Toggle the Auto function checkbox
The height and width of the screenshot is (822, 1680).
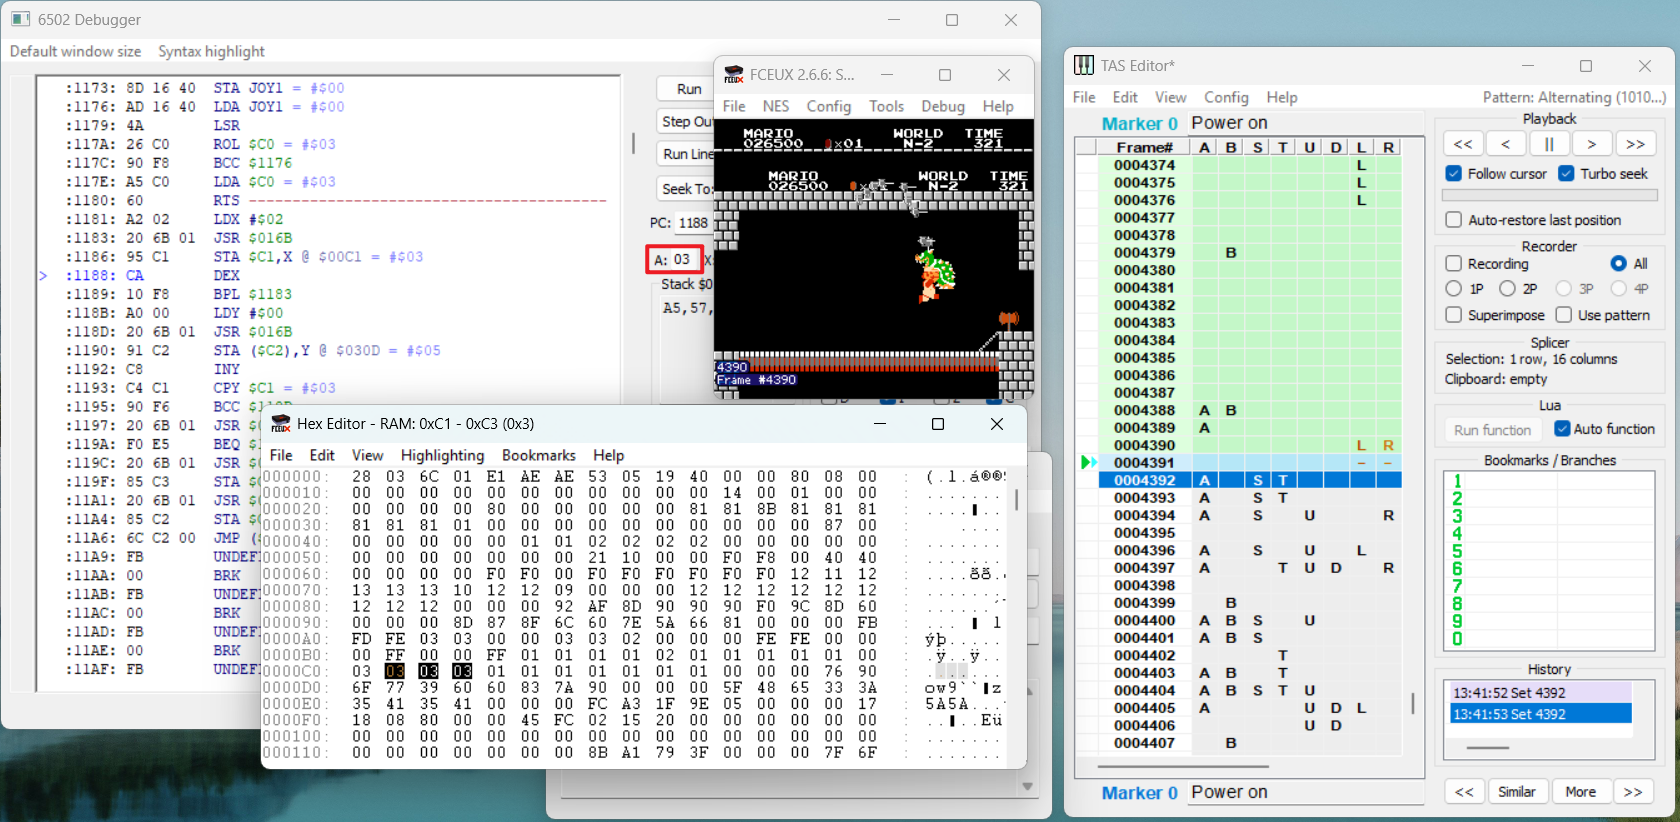click(x=1562, y=429)
